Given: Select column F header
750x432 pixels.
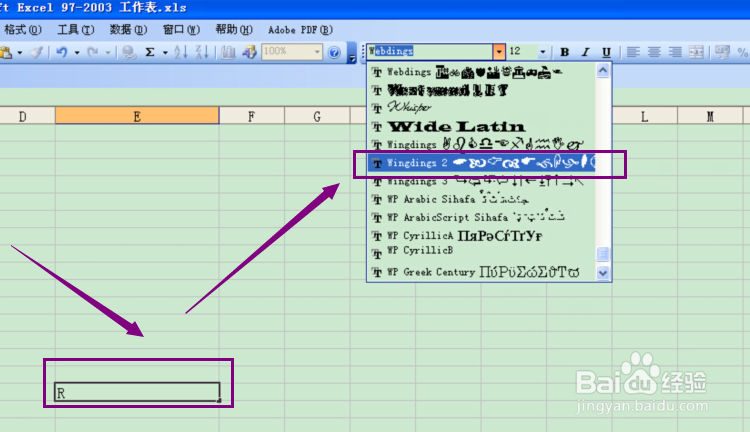Looking at the screenshot, I should click(x=252, y=116).
